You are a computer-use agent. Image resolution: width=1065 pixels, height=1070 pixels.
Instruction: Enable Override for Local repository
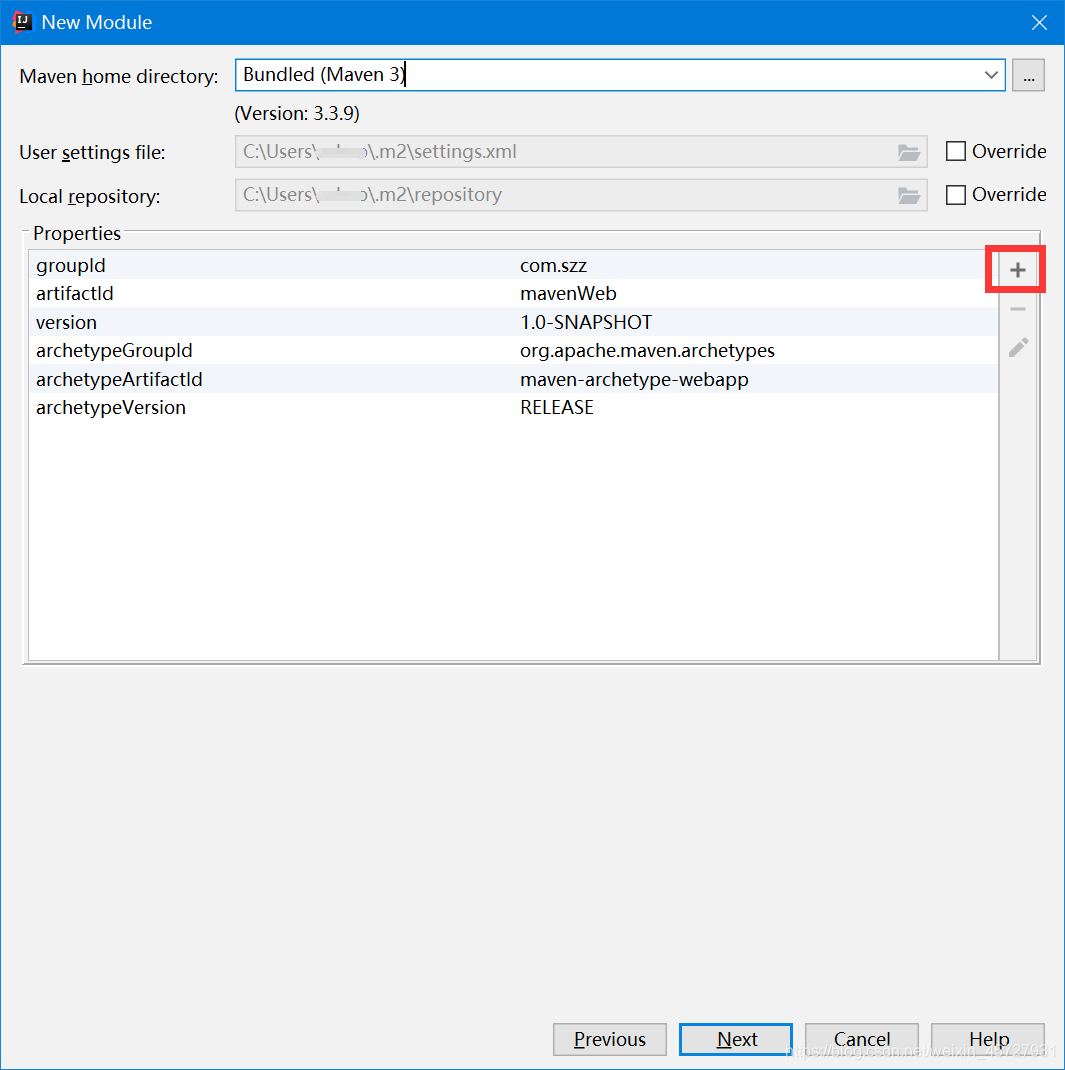(x=955, y=194)
